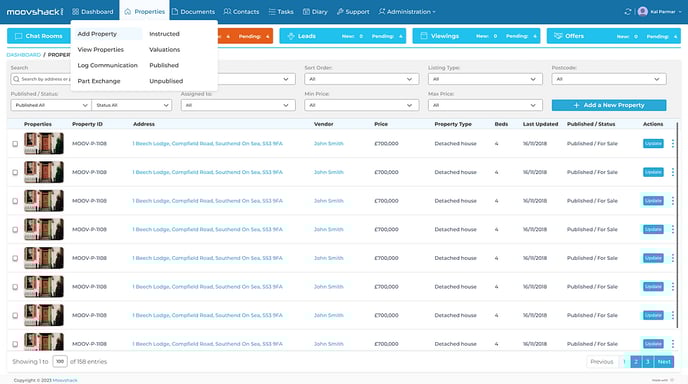Click the Chat Rooms icon tile
The height and width of the screenshot is (384, 688).
[18, 36]
